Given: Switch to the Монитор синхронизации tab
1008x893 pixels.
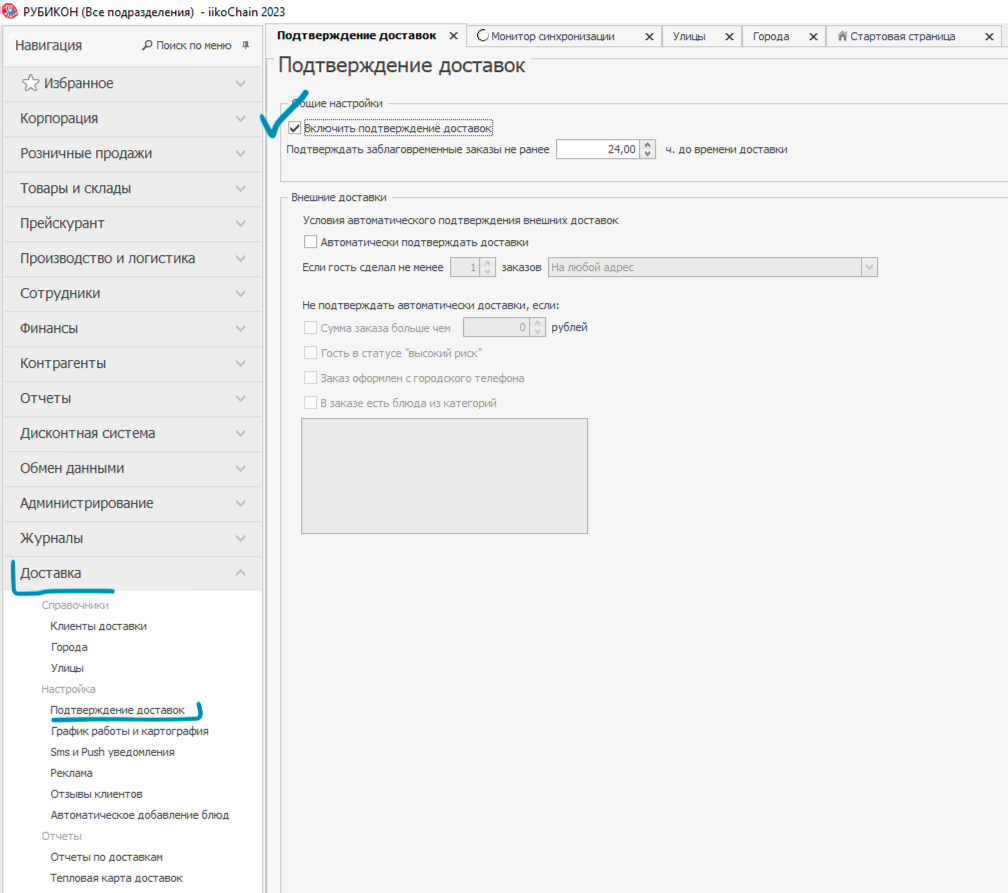Looking at the screenshot, I should 552,36.
